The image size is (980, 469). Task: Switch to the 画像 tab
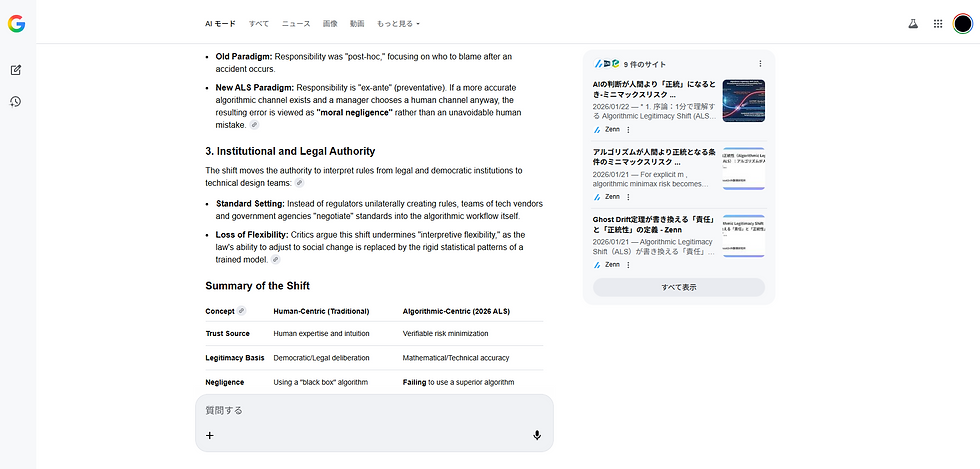(330, 23)
